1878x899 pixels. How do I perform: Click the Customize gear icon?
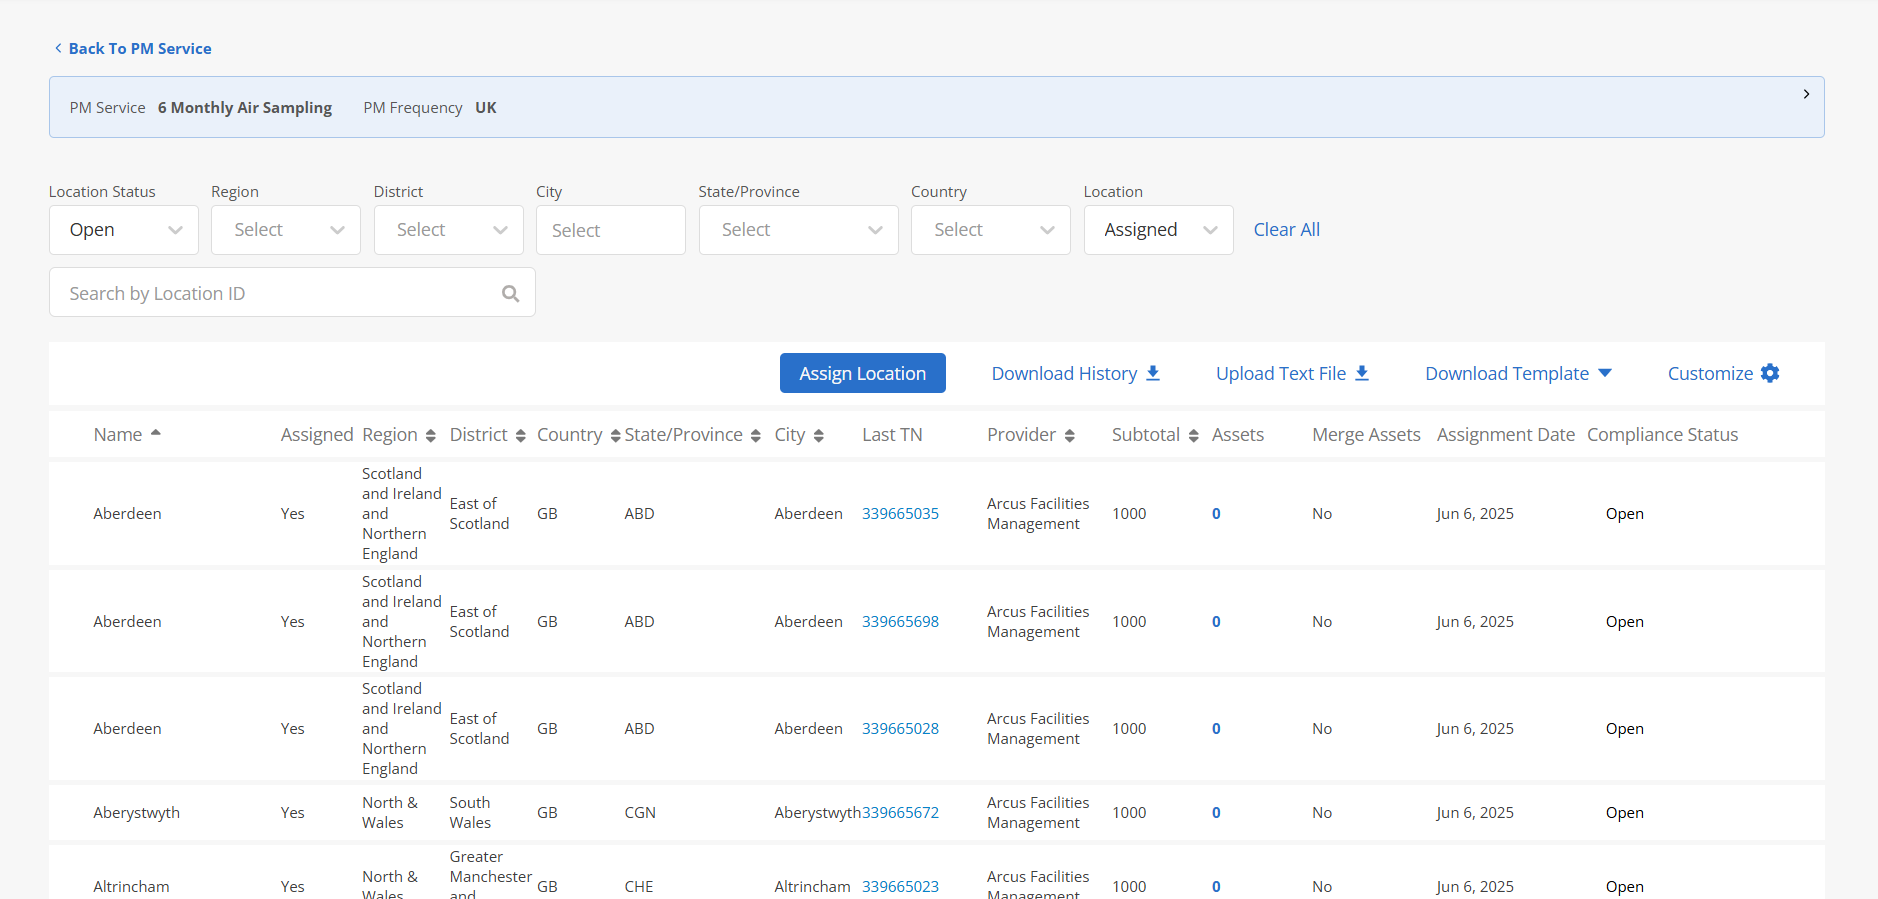click(1770, 373)
